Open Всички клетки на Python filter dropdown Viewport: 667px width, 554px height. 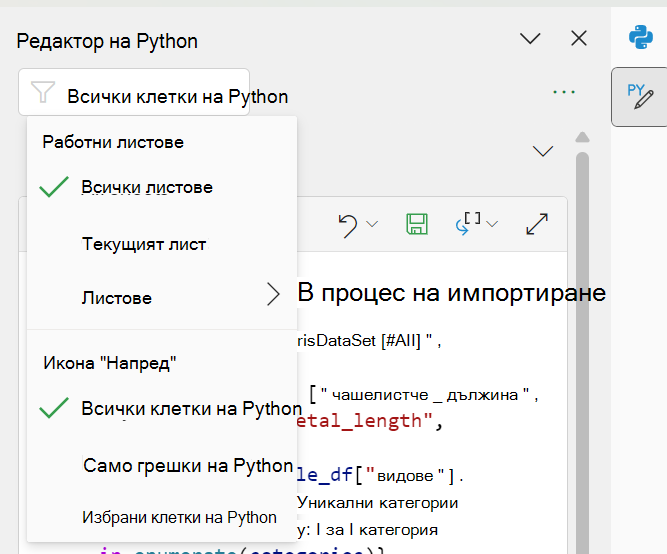point(134,92)
